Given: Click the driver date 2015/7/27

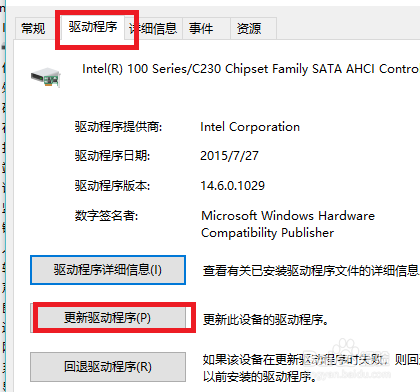Looking at the screenshot, I should coord(229,156).
